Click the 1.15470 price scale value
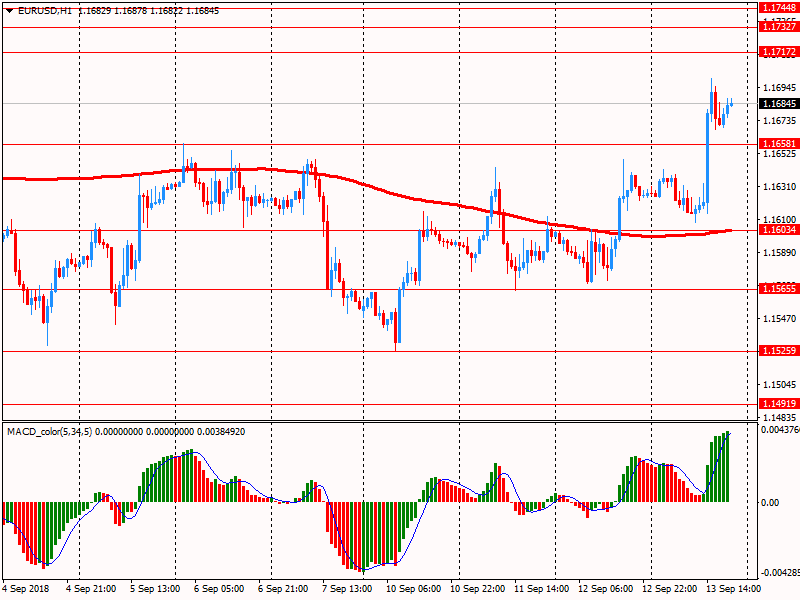This screenshot has height=600, width=800. pos(779,318)
